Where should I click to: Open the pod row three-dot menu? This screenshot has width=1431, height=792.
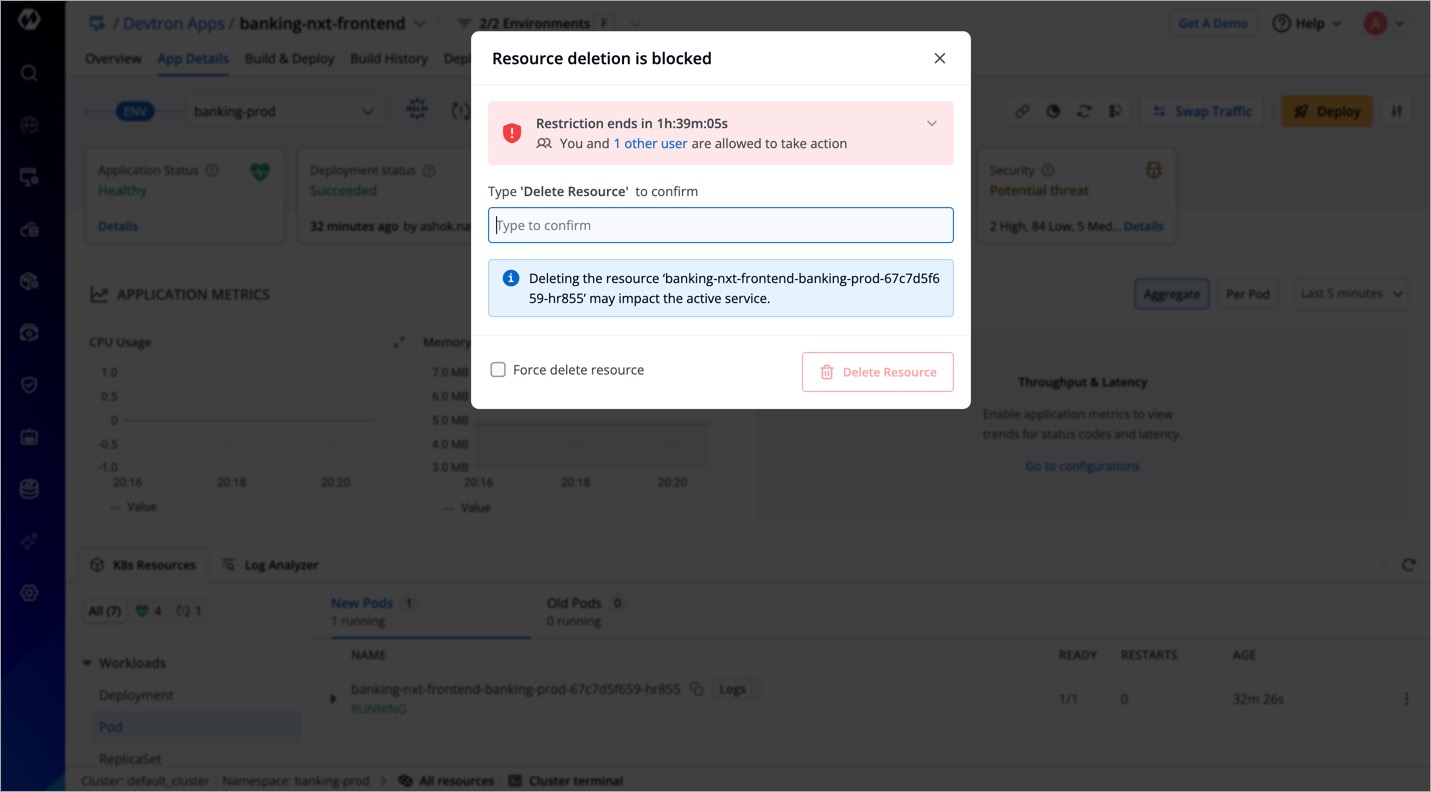(x=1406, y=699)
